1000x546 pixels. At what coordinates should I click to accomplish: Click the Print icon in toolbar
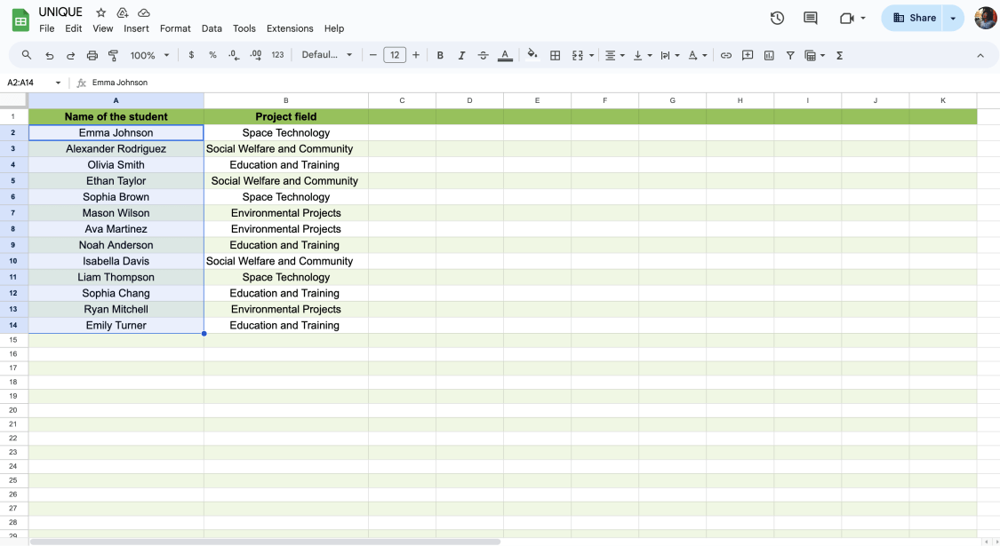click(92, 56)
